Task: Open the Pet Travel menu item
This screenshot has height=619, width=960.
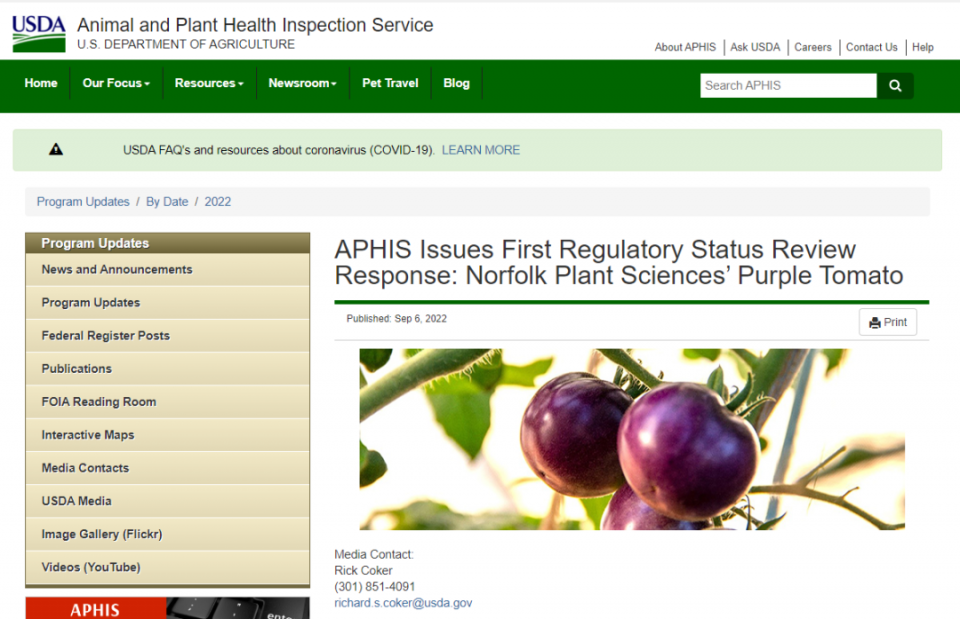Action: coord(390,84)
